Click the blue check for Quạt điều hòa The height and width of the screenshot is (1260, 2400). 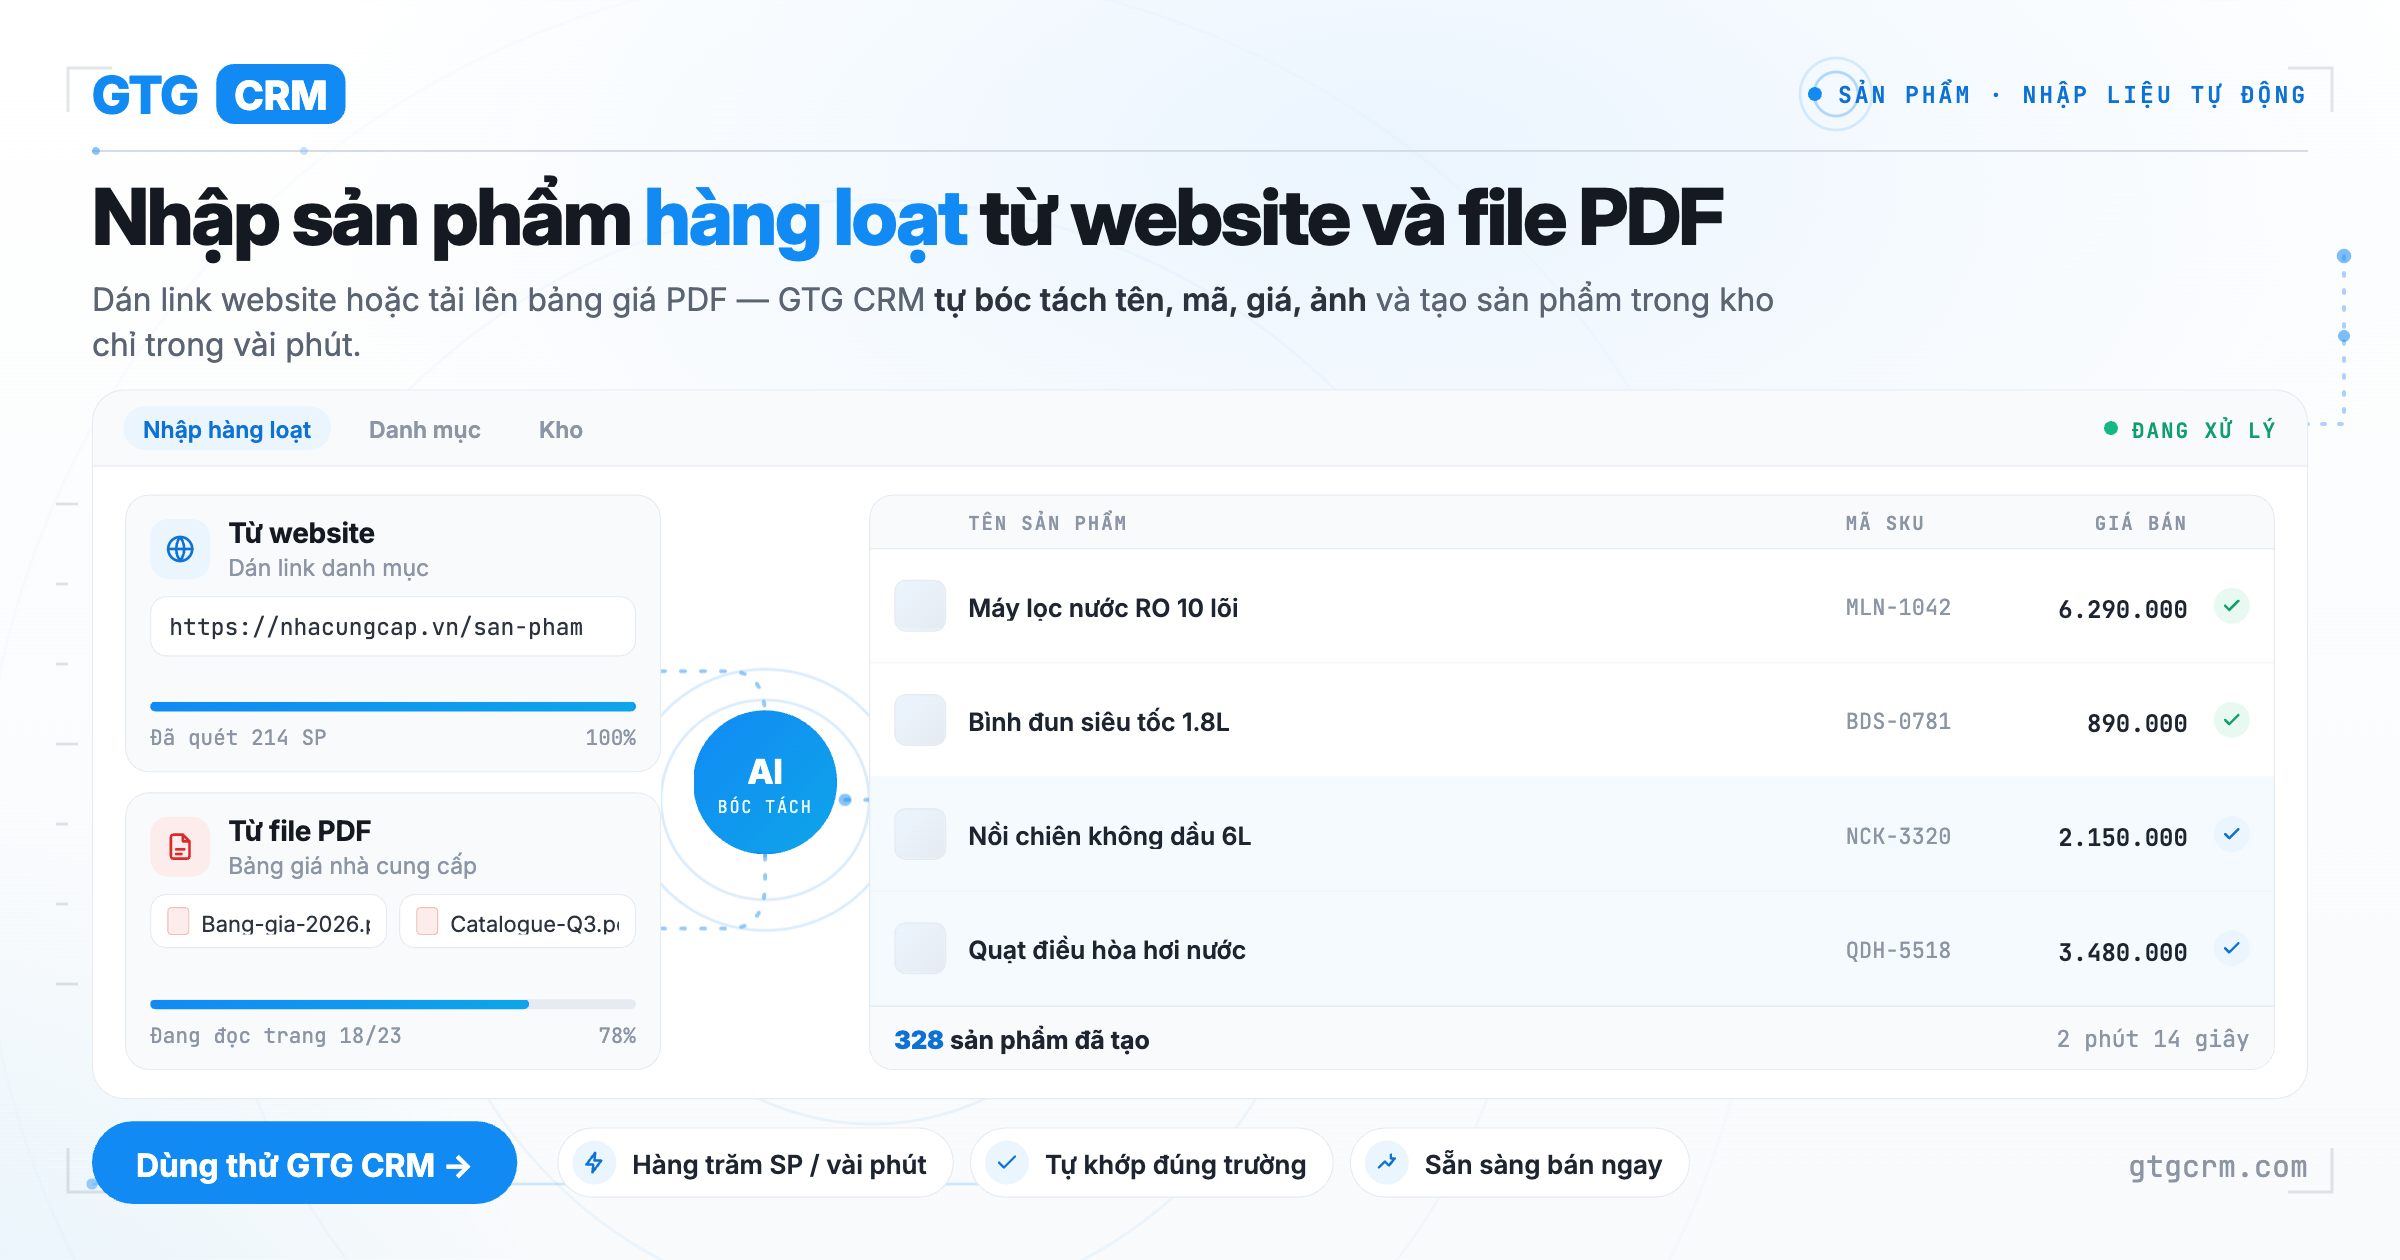point(2232,948)
